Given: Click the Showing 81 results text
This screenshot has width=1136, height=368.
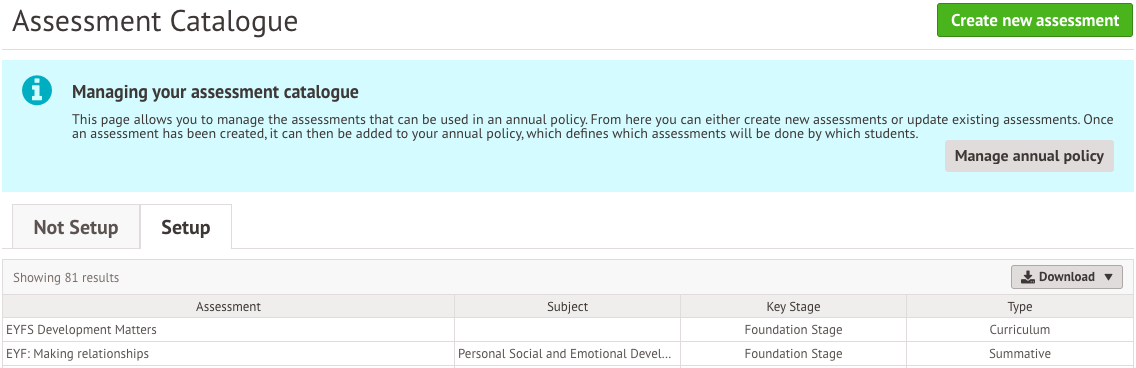Looking at the screenshot, I should [66, 277].
